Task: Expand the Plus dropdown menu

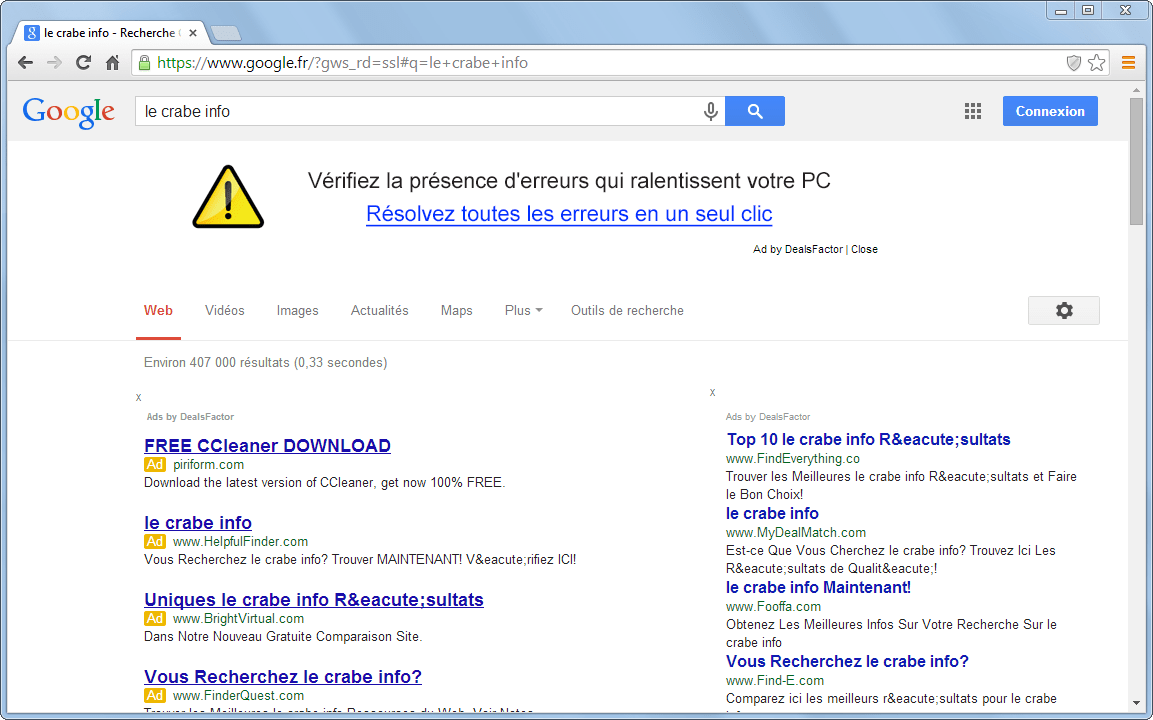Action: (x=524, y=310)
